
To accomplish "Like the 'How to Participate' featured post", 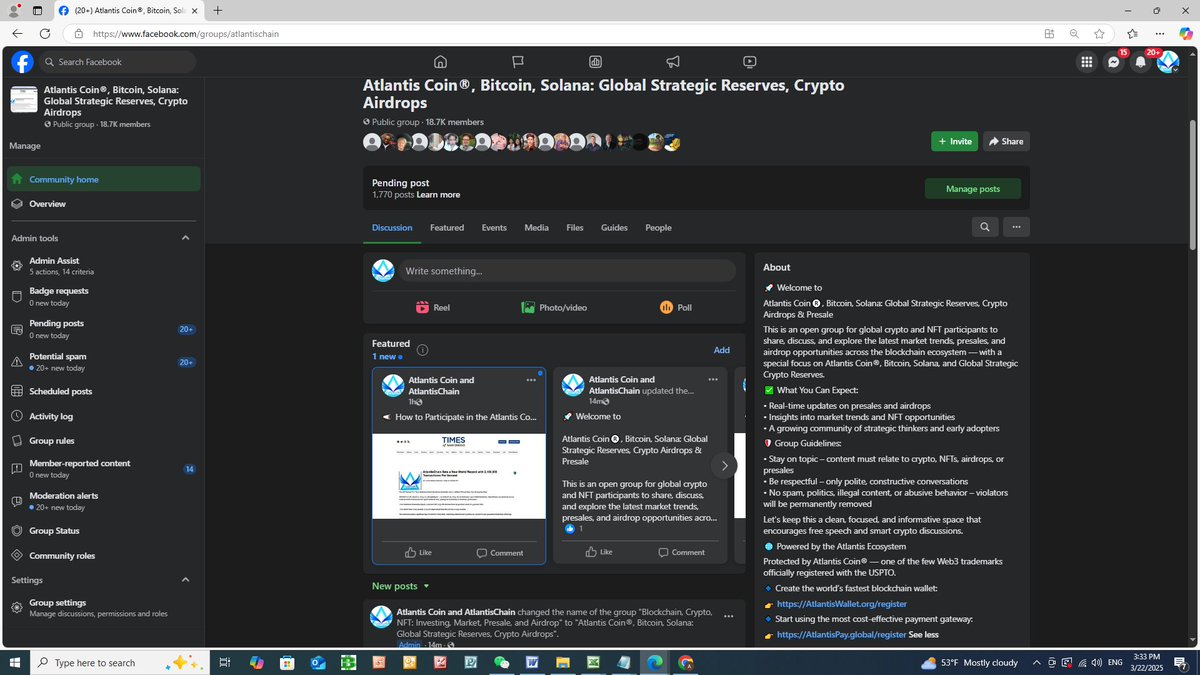I will click(418, 552).
